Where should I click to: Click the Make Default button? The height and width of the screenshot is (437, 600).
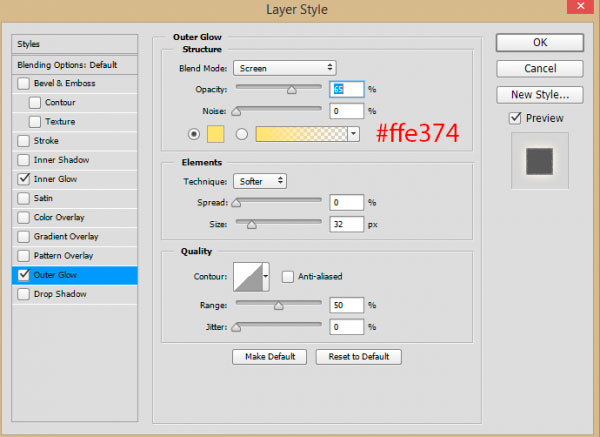tap(269, 357)
